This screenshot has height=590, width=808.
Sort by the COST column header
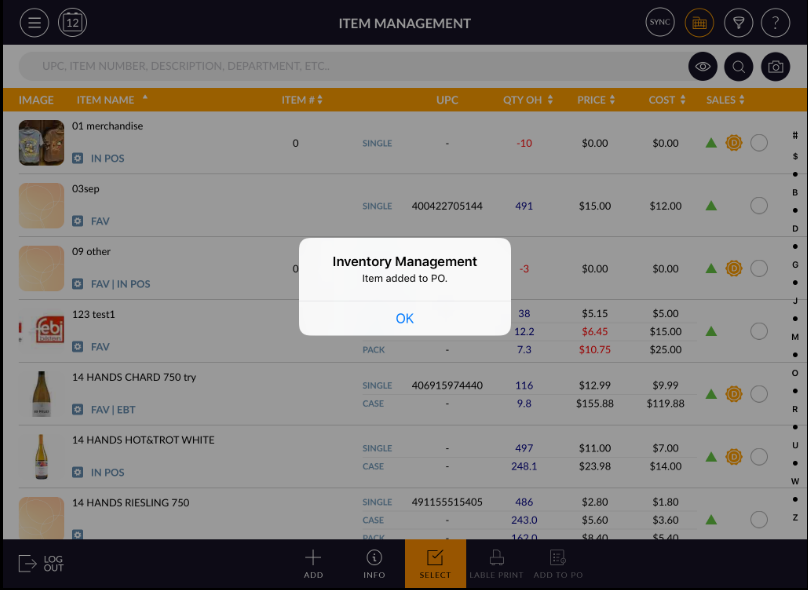667,100
